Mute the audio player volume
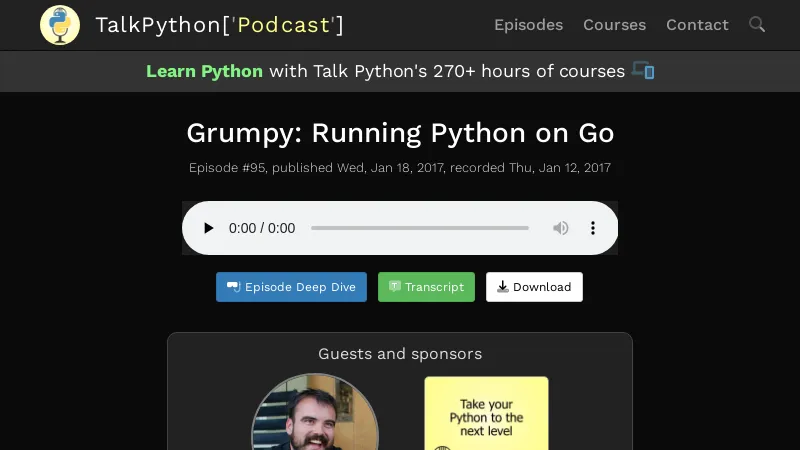Viewport: 800px width, 450px height. 561,228
